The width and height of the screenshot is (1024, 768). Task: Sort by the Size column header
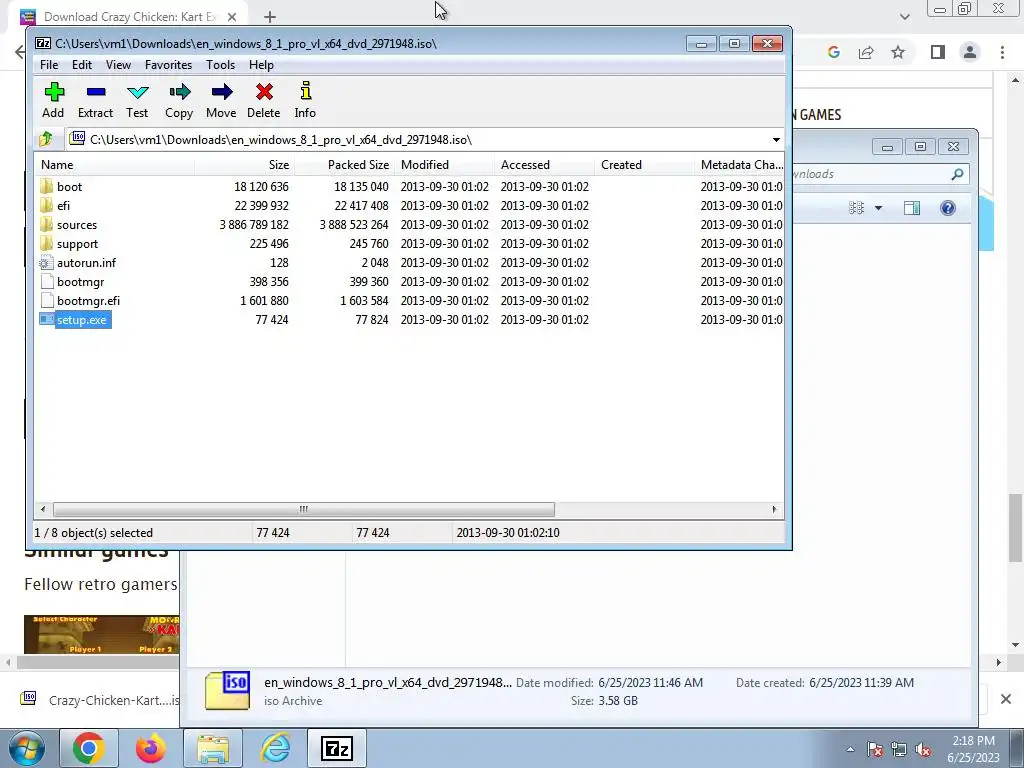click(245, 165)
